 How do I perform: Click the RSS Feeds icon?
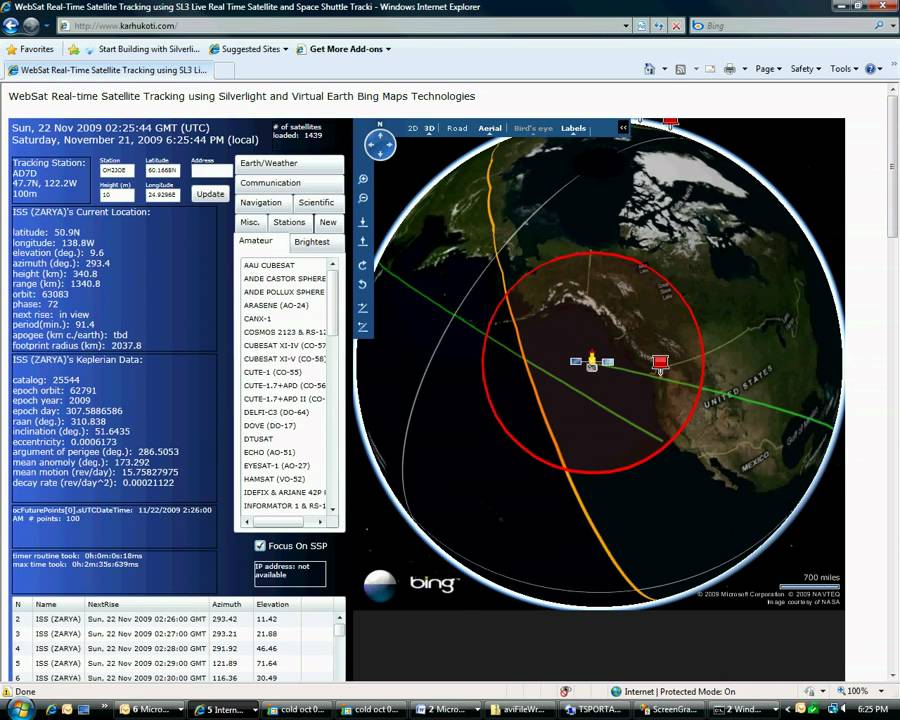coord(681,69)
